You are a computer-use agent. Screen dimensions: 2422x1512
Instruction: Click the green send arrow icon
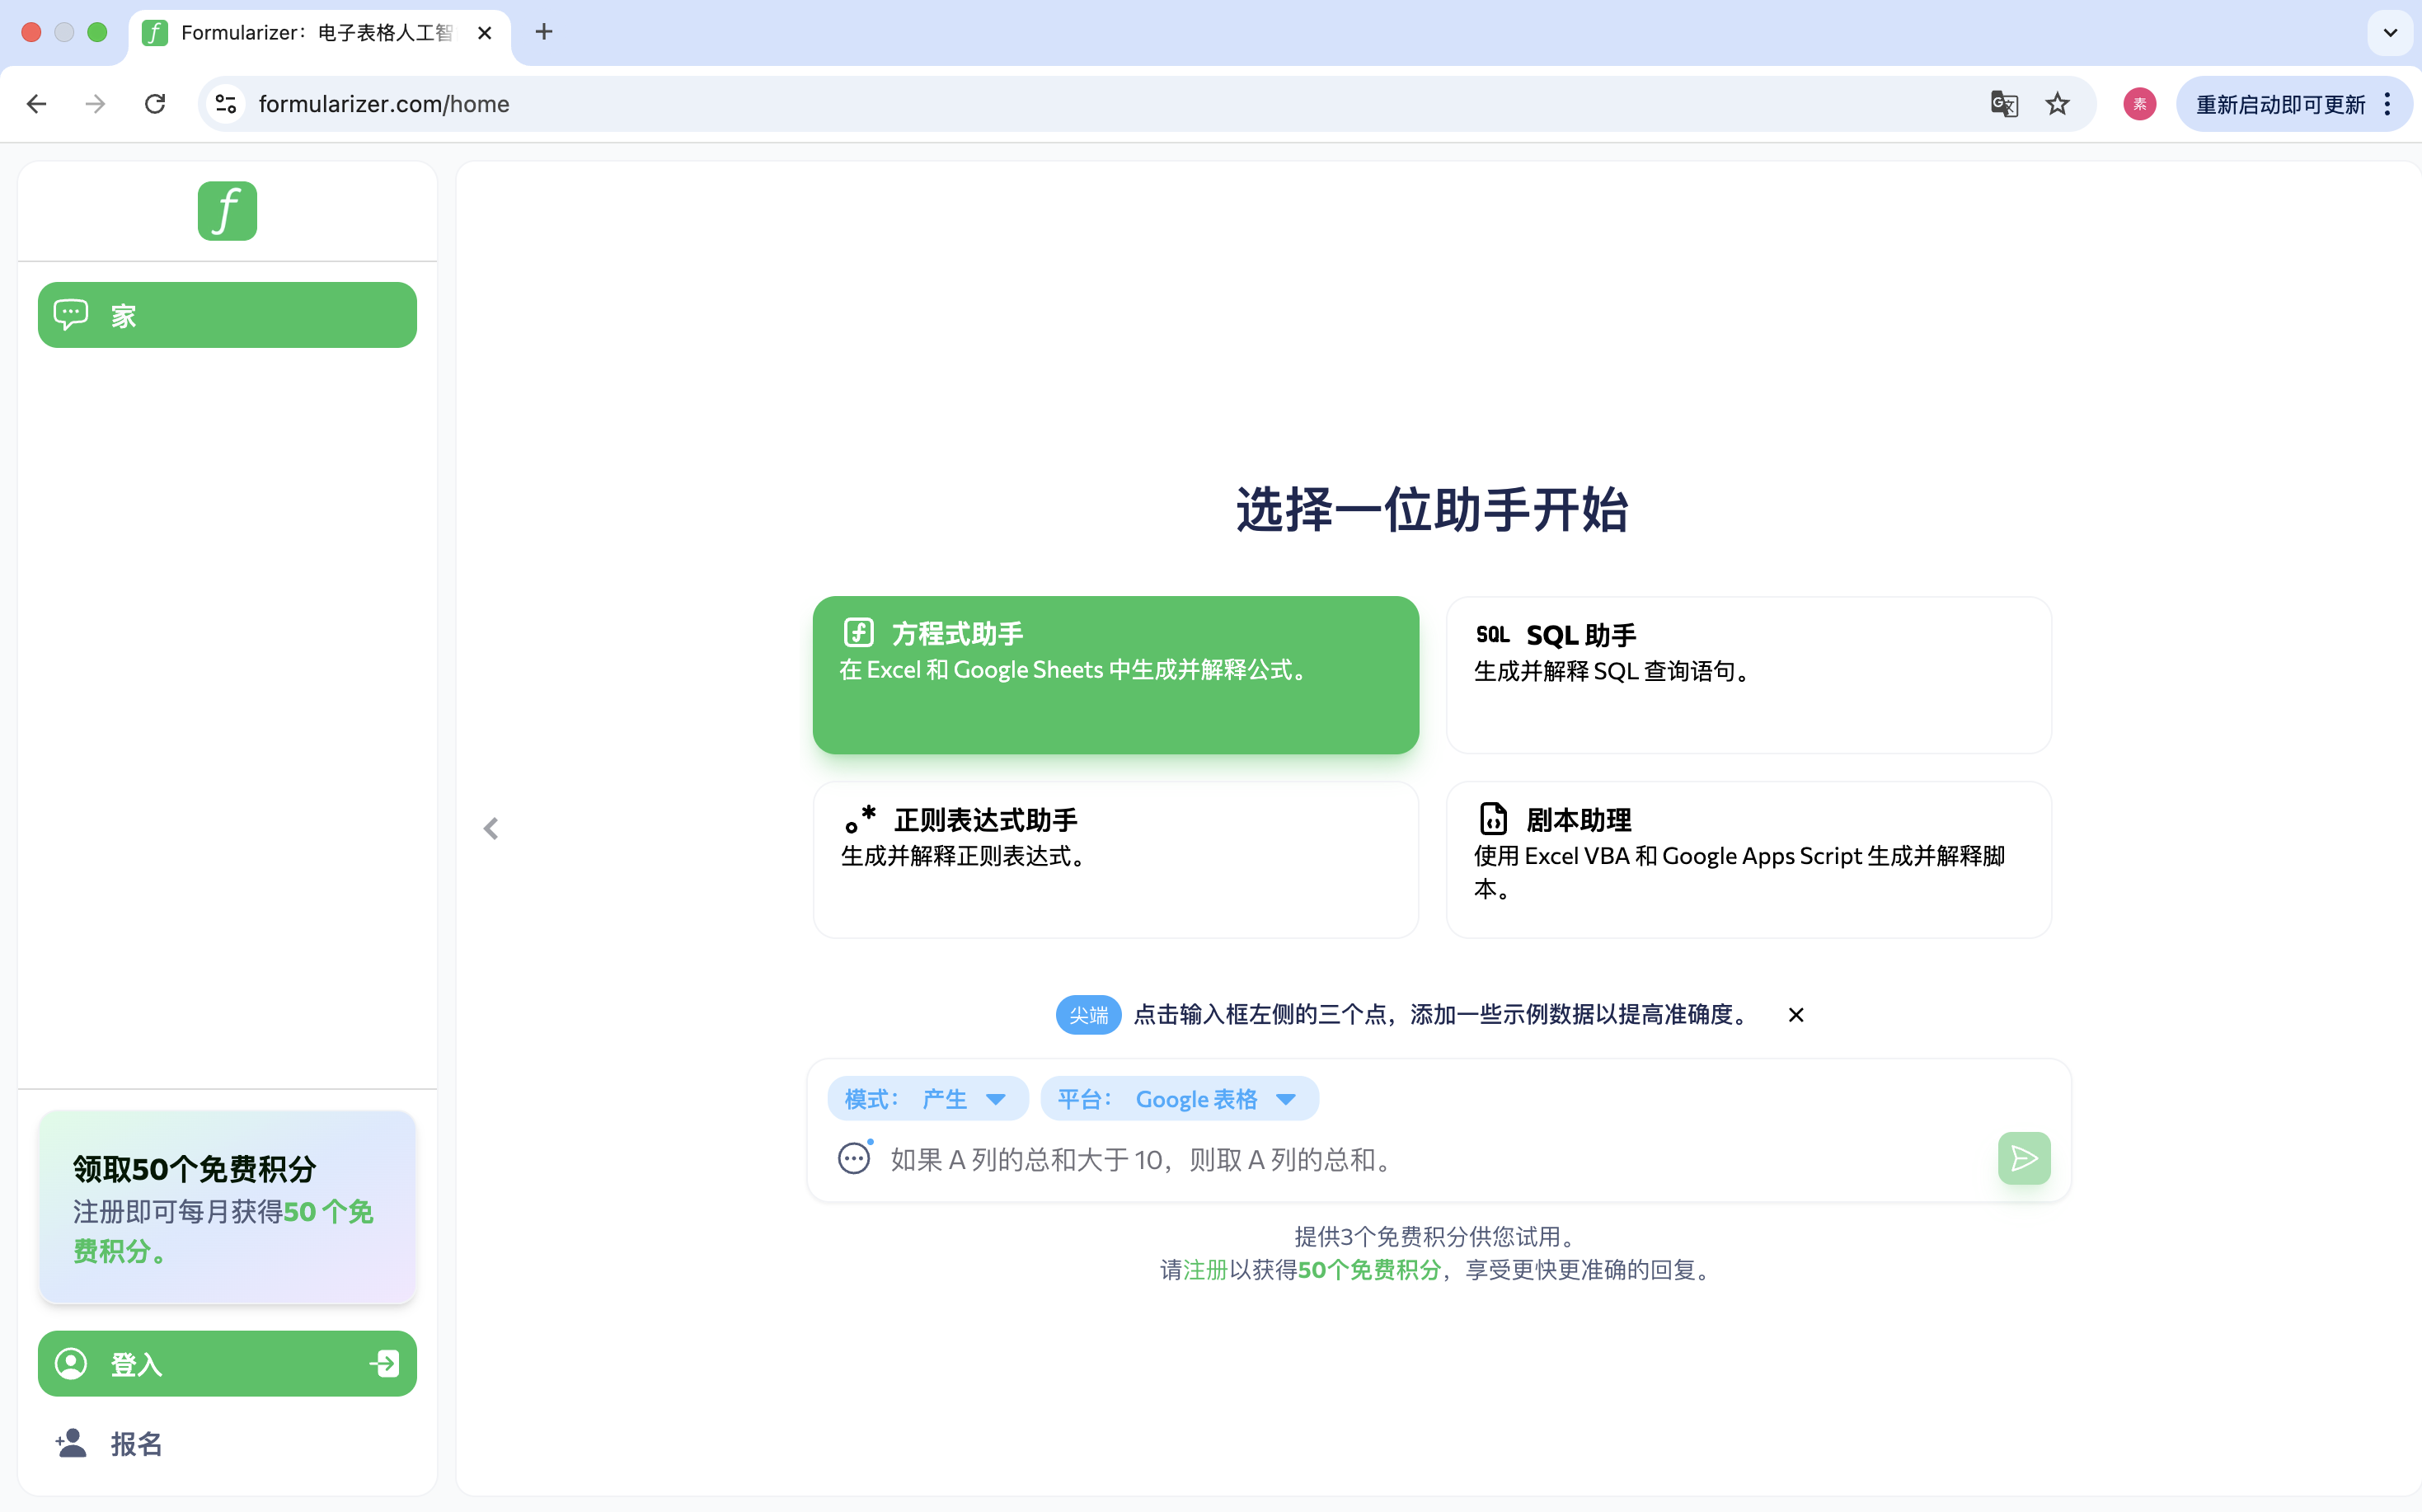2024,1158
